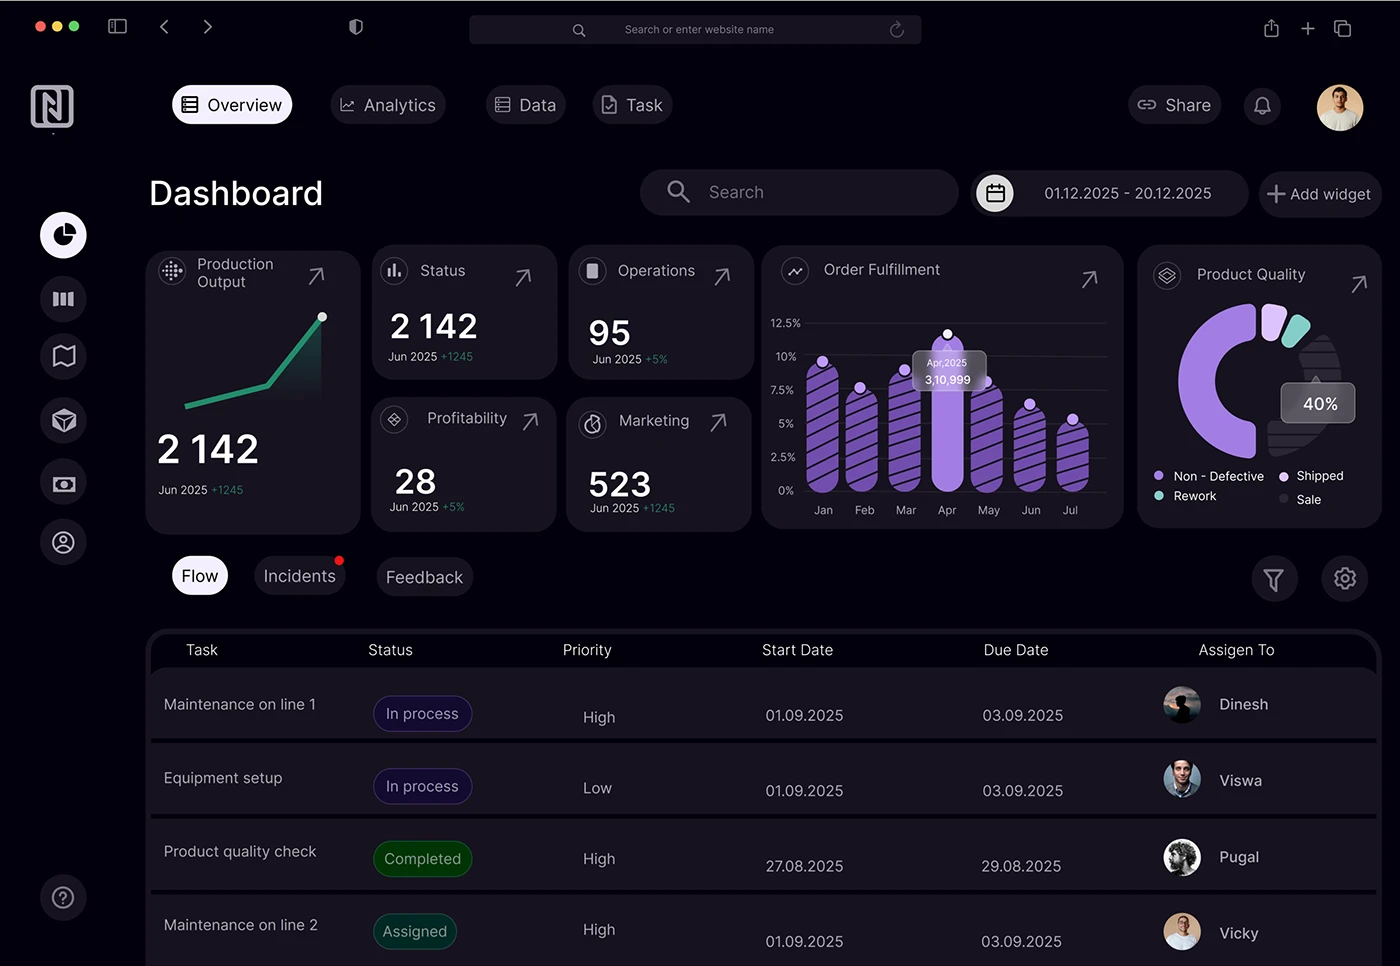Screen dimensions: 1400x966
Task: Open table settings via the gear icon
Action: click(1344, 578)
